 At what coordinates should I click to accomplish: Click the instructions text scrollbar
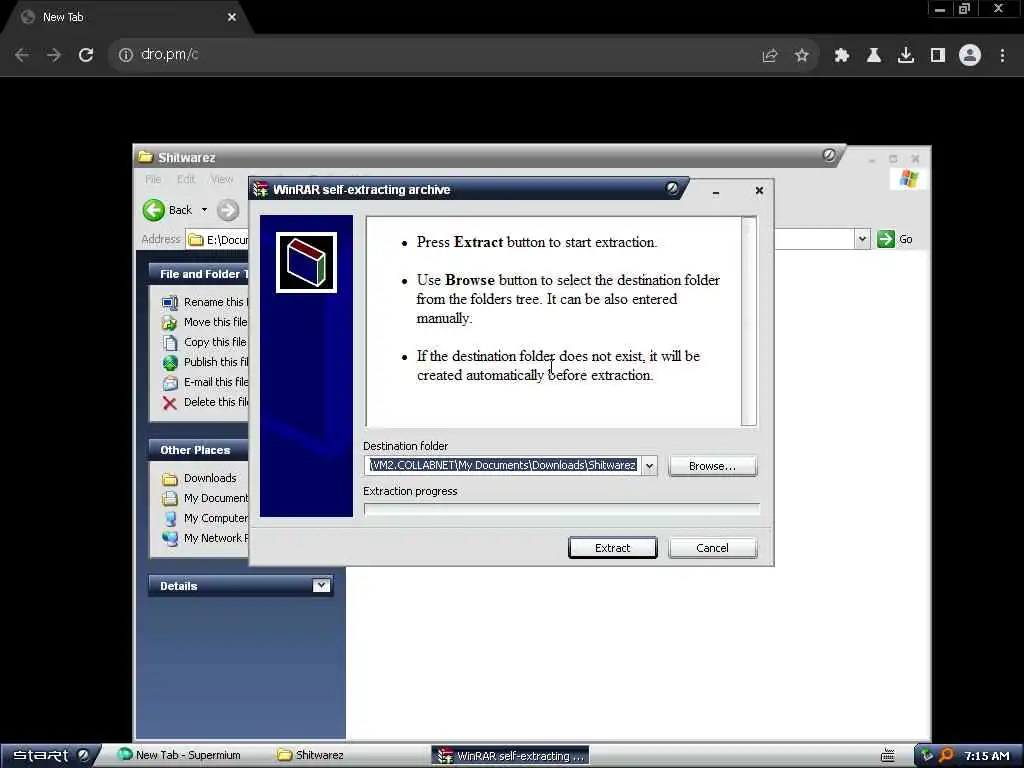tap(749, 322)
